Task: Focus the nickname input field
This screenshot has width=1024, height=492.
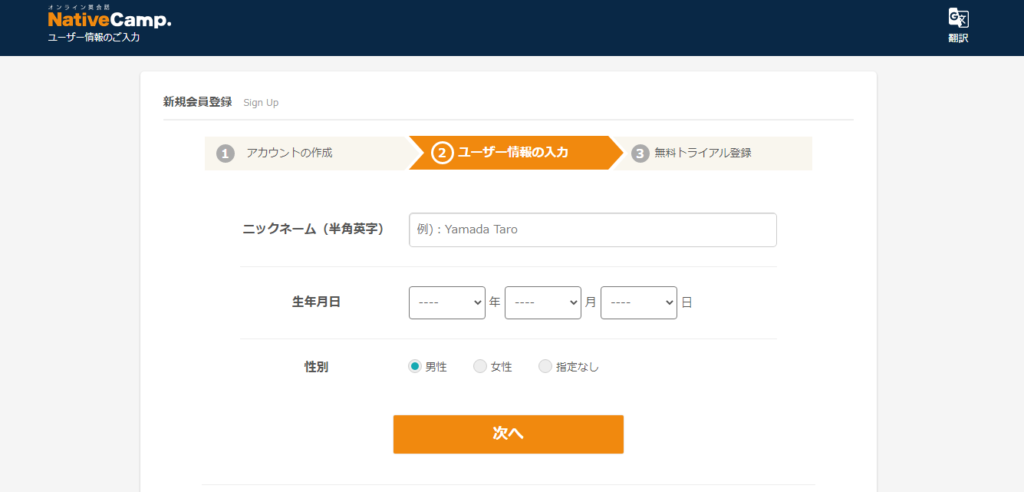Action: pyautogui.click(x=593, y=230)
